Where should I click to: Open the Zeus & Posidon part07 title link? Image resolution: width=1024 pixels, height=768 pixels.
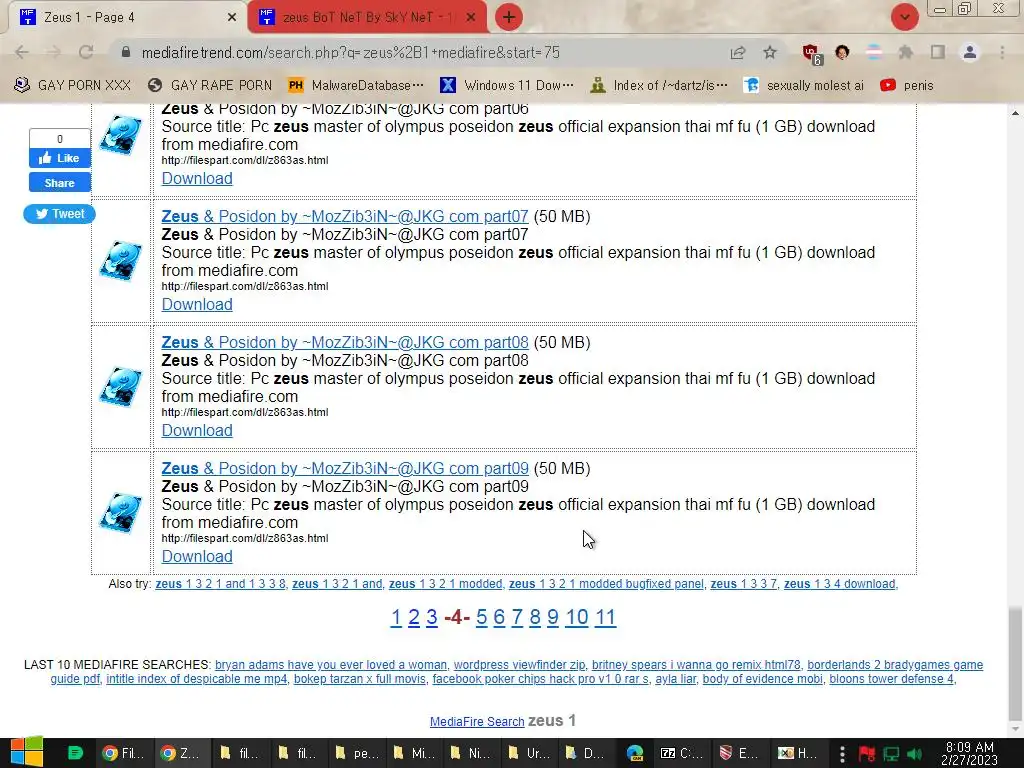345,216
